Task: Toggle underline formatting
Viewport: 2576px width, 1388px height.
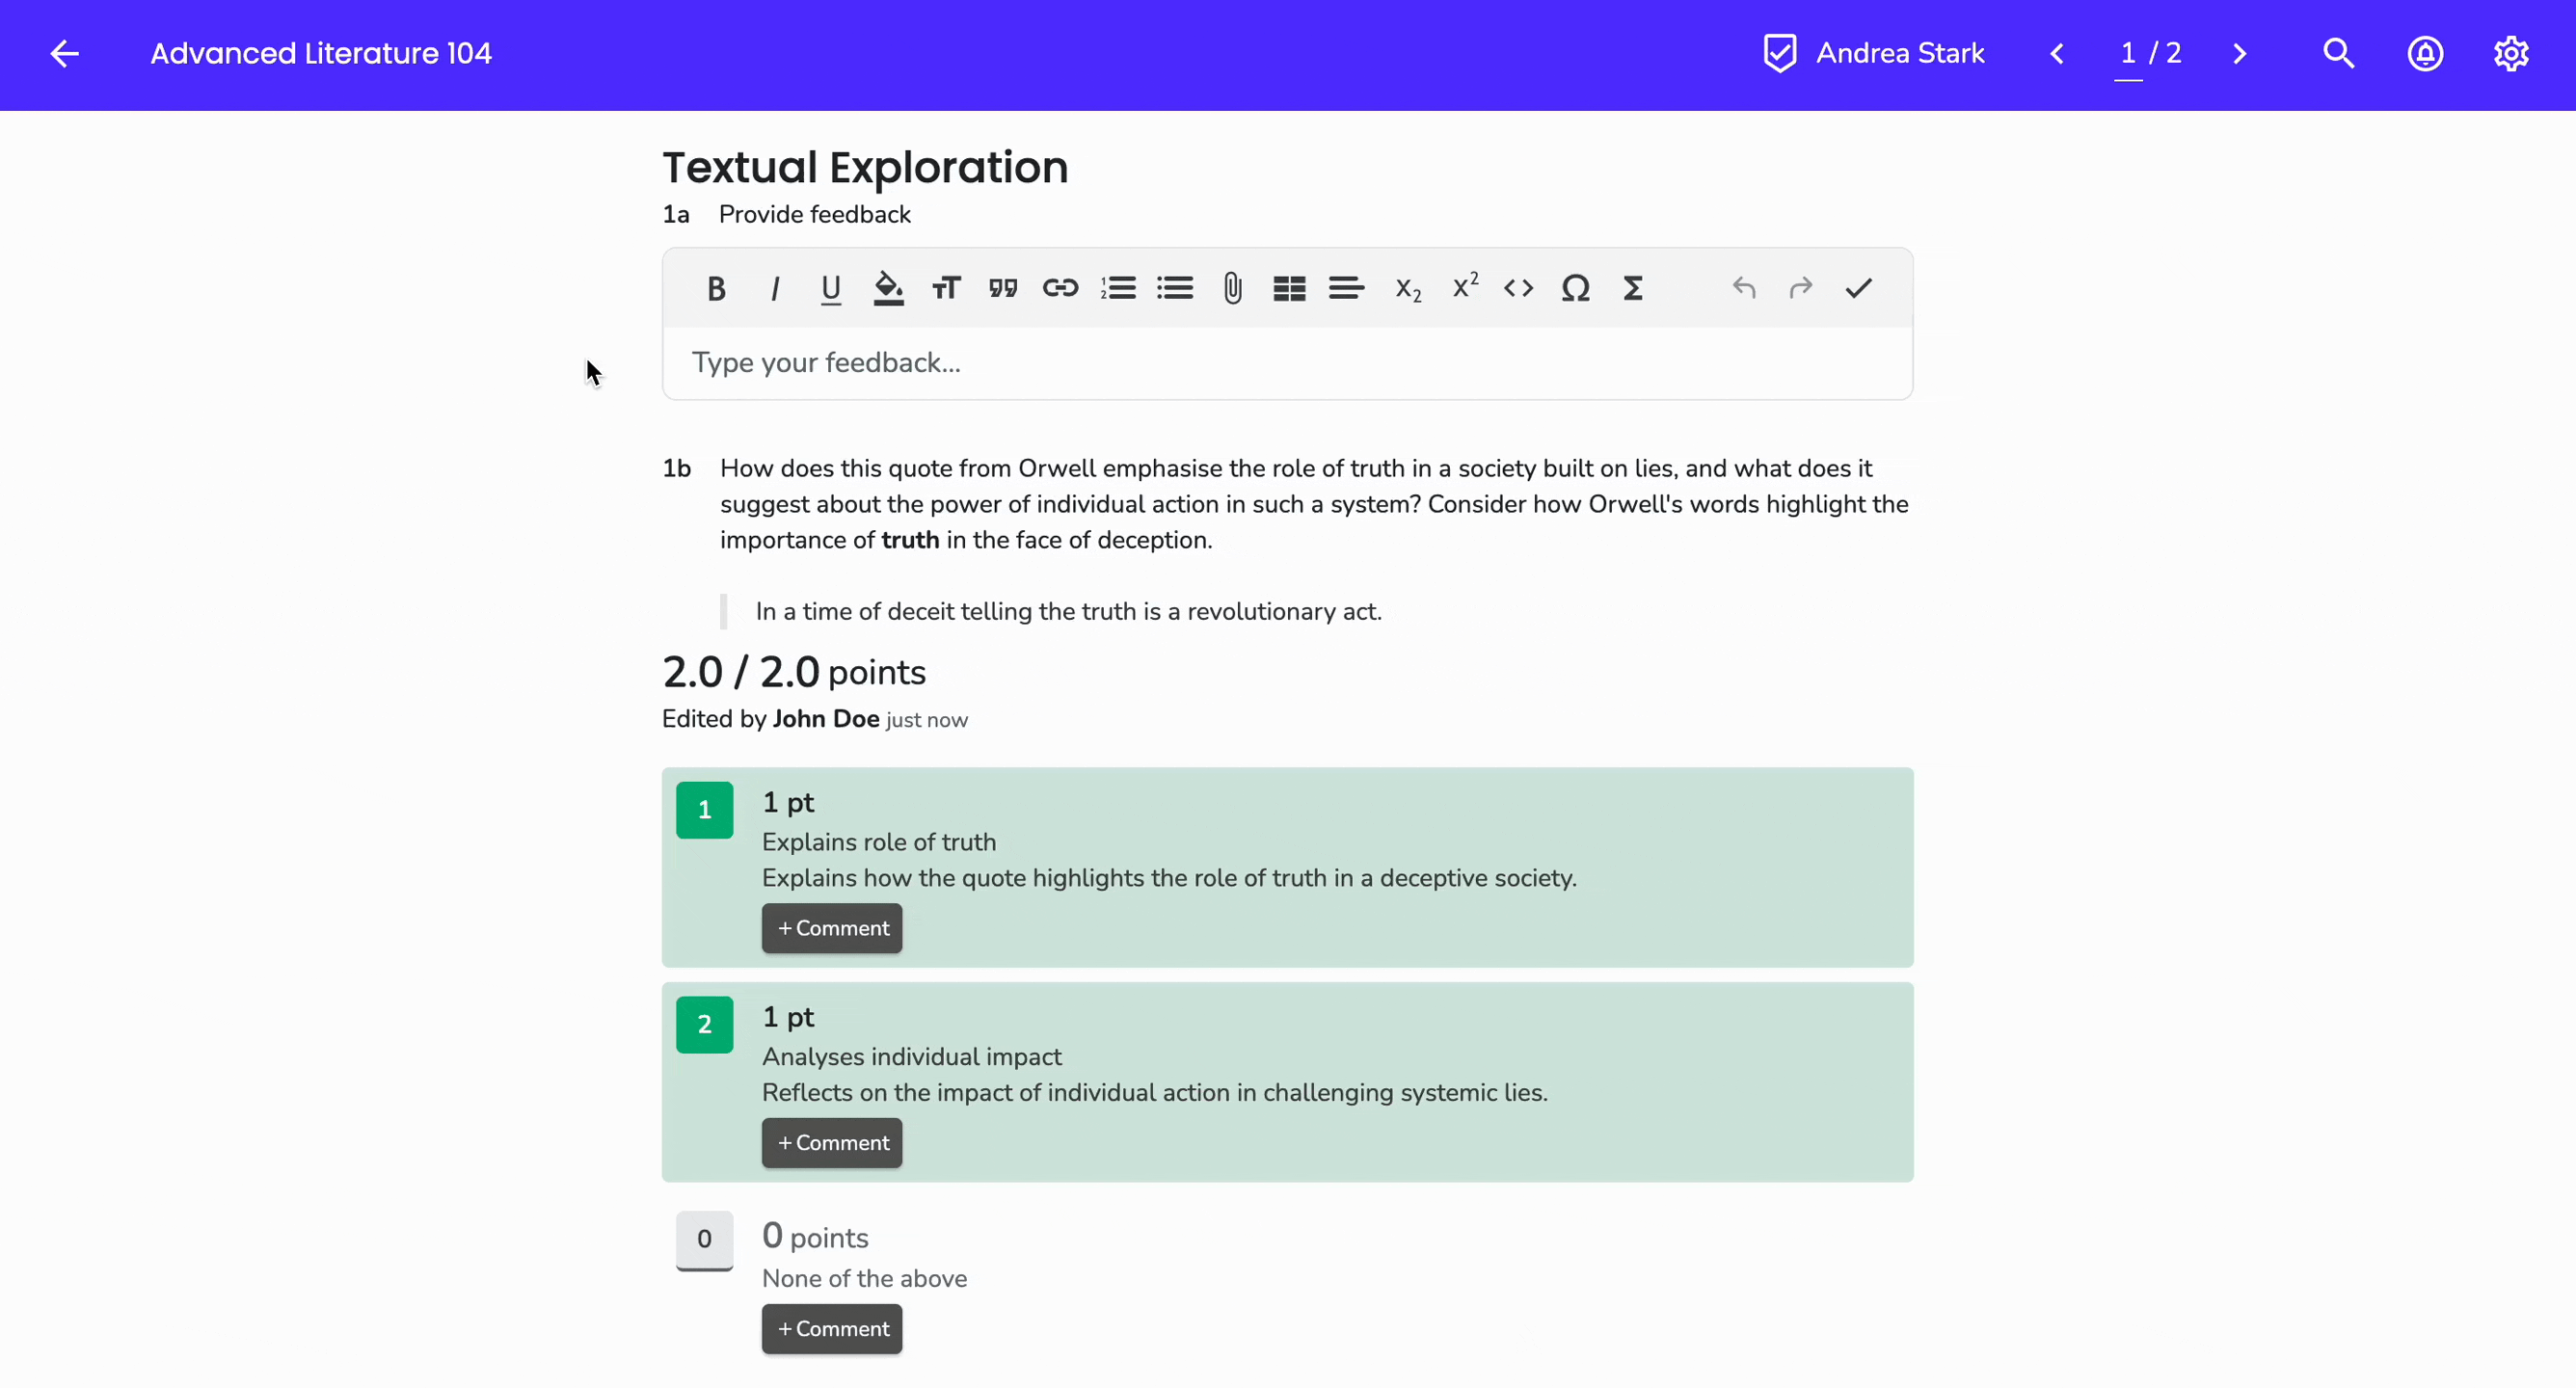Action: tap(831, 289)
